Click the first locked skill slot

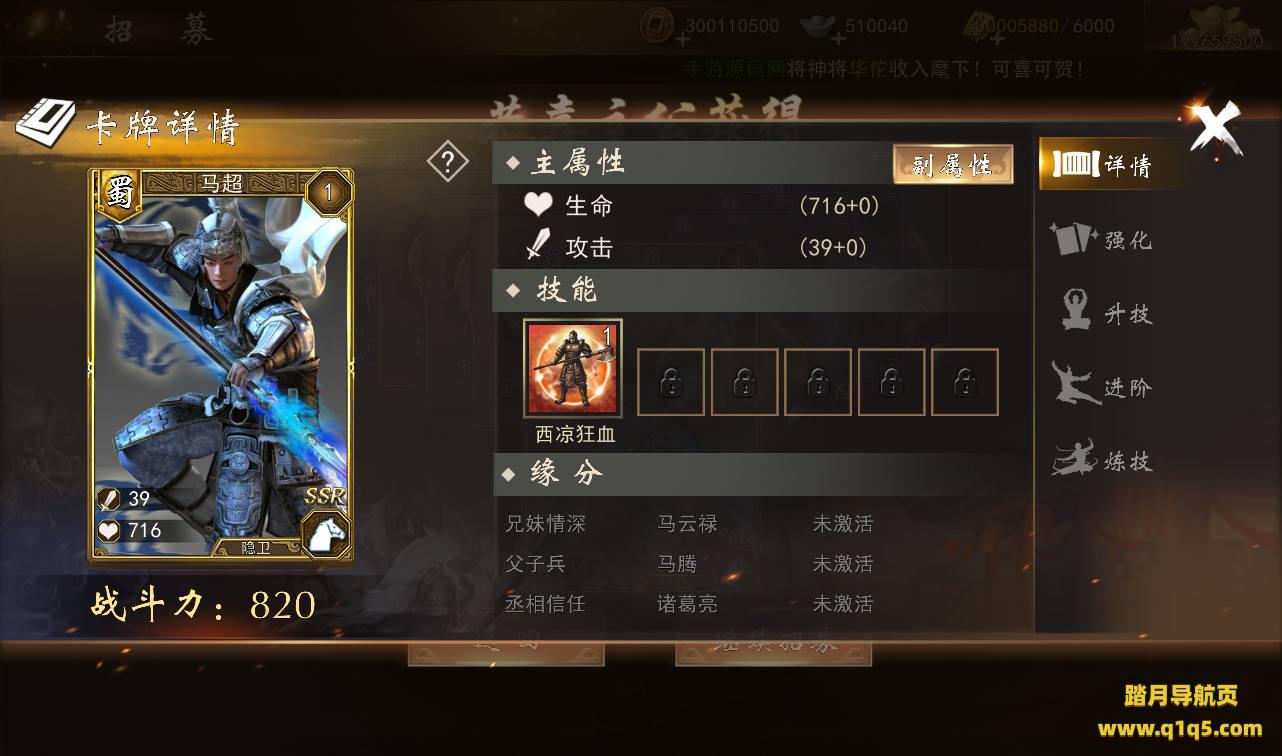click(671, 382)
